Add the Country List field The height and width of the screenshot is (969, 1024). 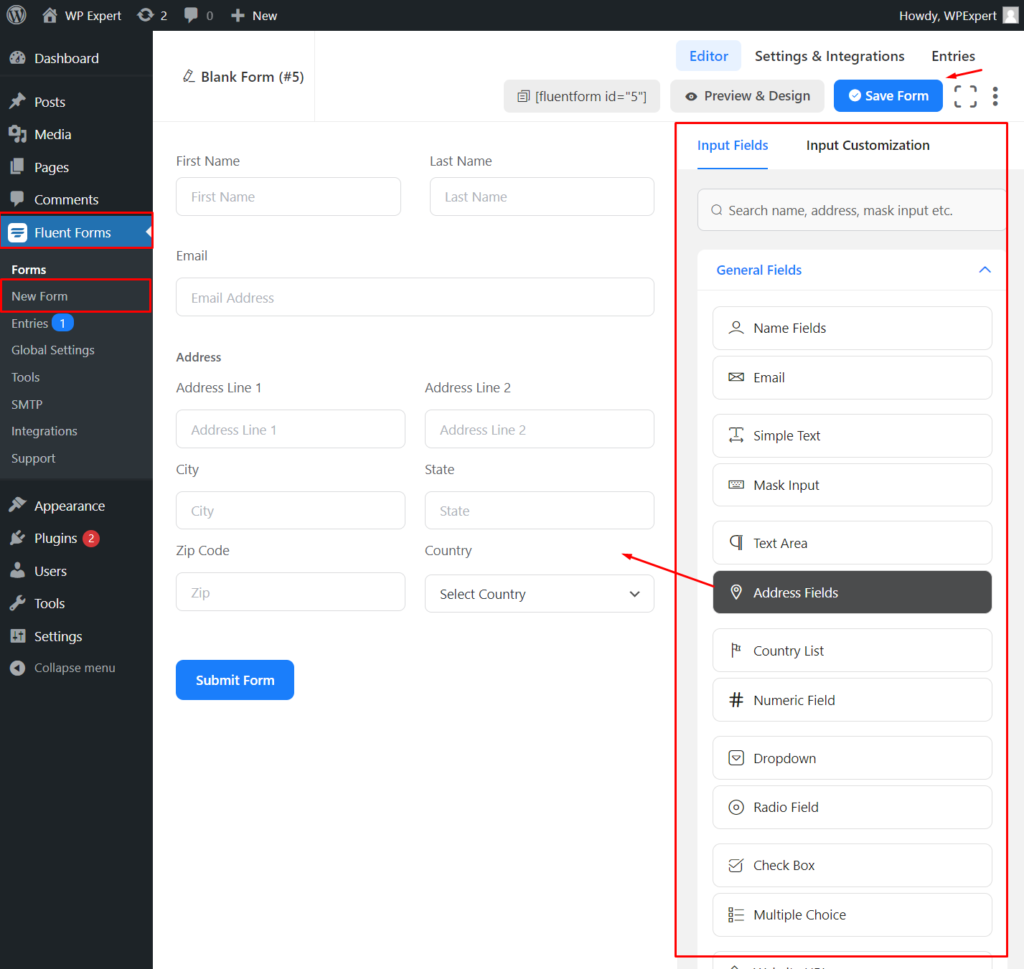click(x=852, y=650)
